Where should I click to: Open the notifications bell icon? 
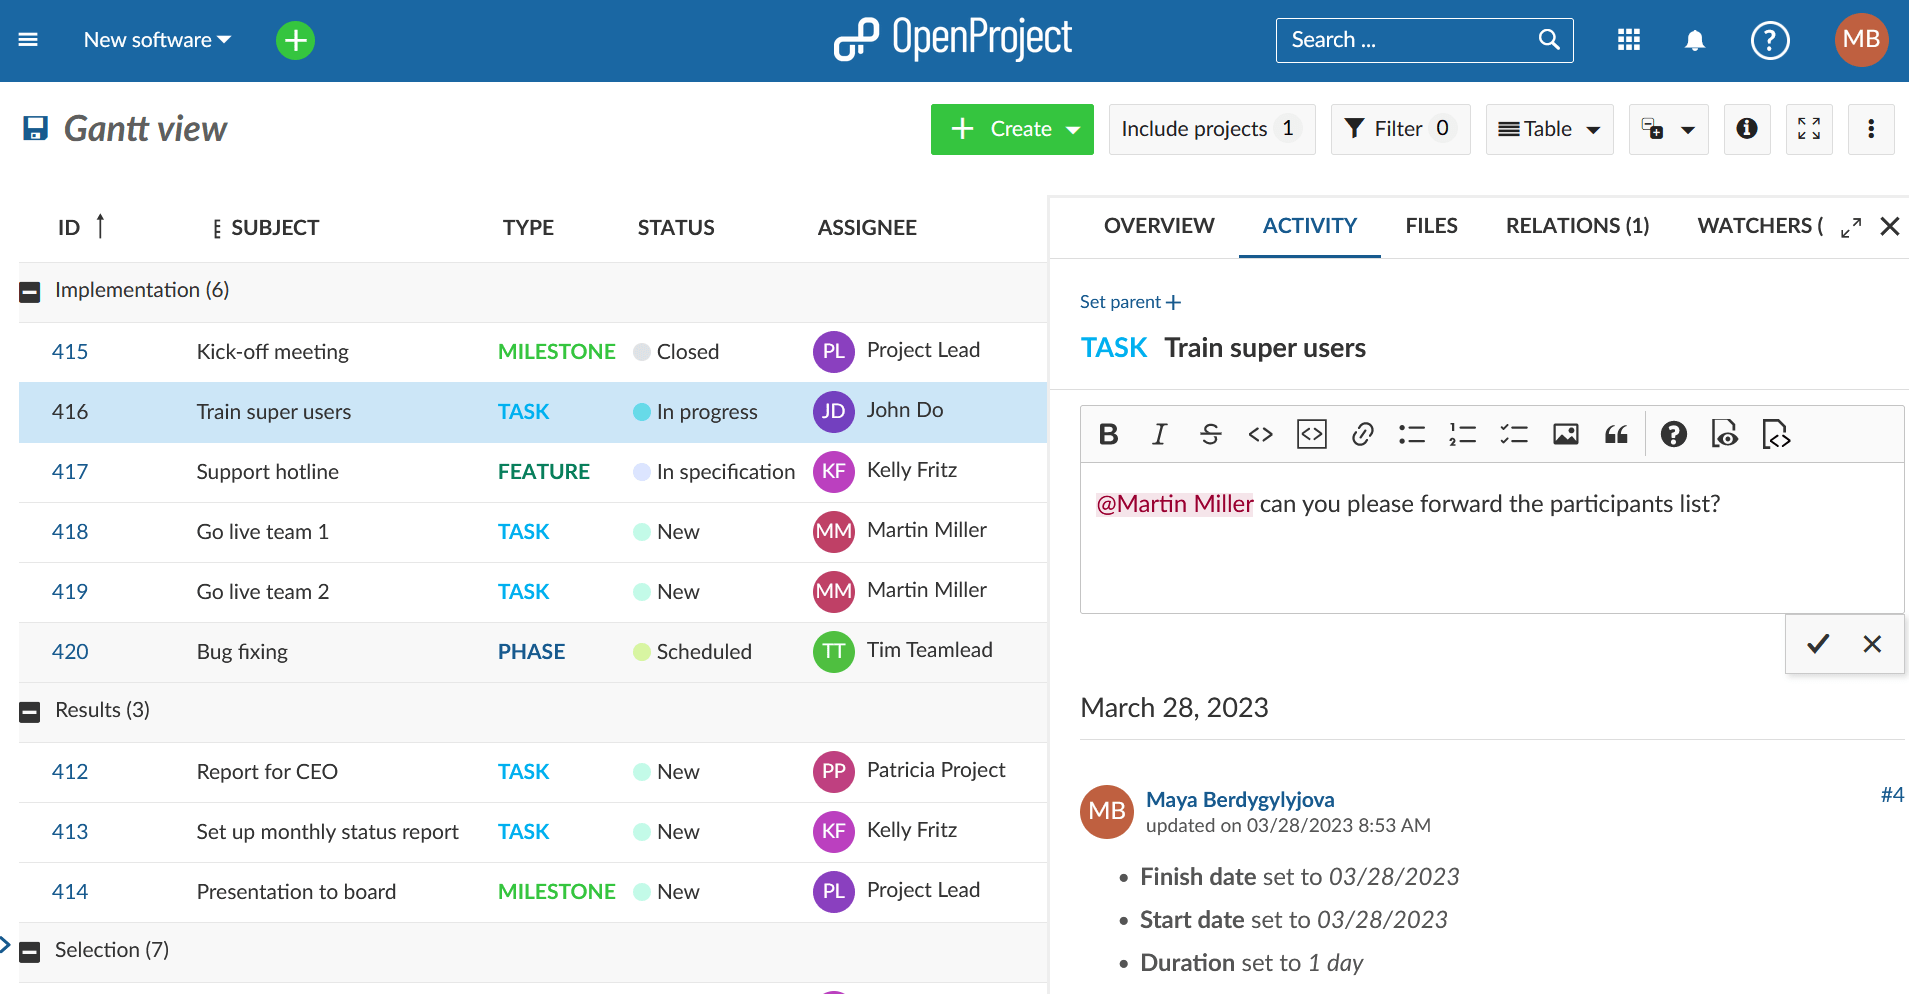click(1695, 40)
